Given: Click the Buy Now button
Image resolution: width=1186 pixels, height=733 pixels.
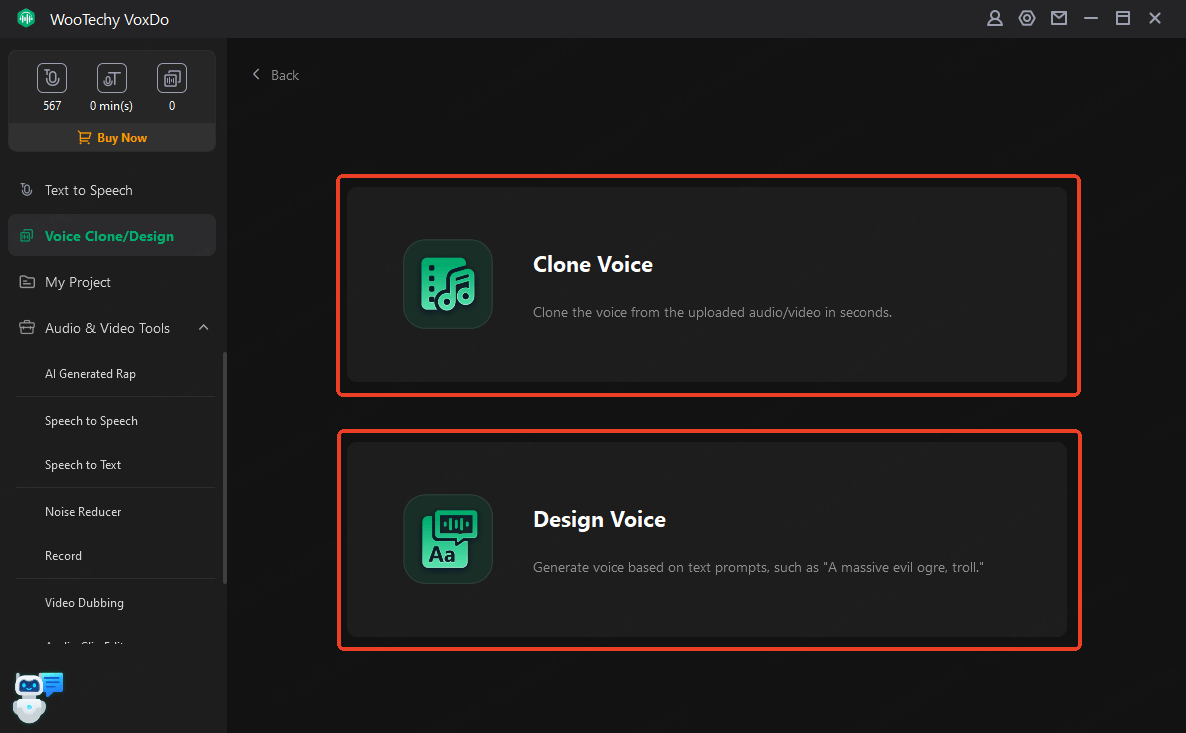Looking at the screenshot, I should (x=112, y=138).
